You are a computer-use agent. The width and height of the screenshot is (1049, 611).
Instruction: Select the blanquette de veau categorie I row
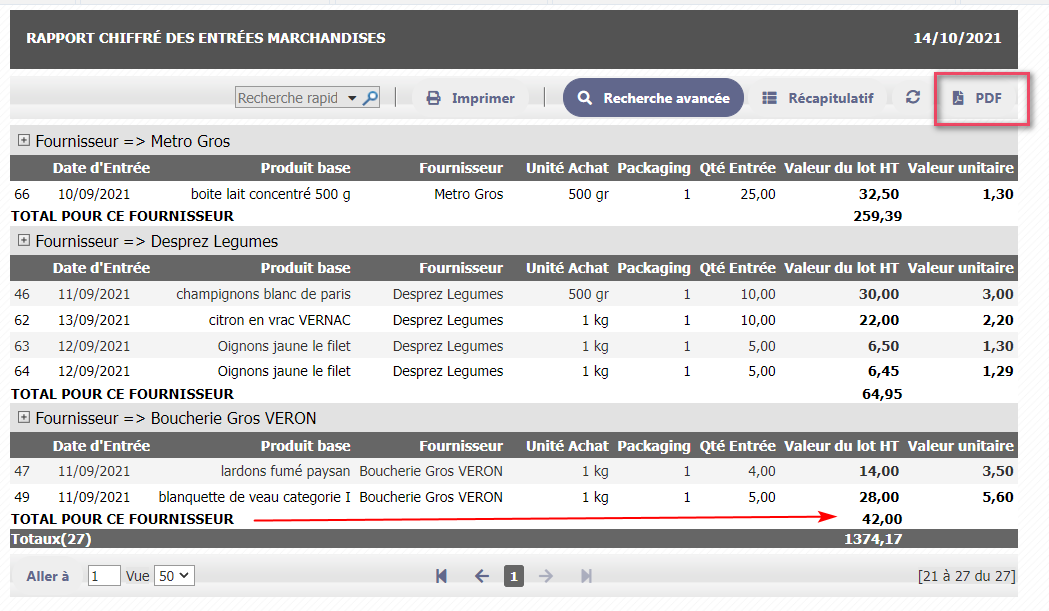[514, 497]
